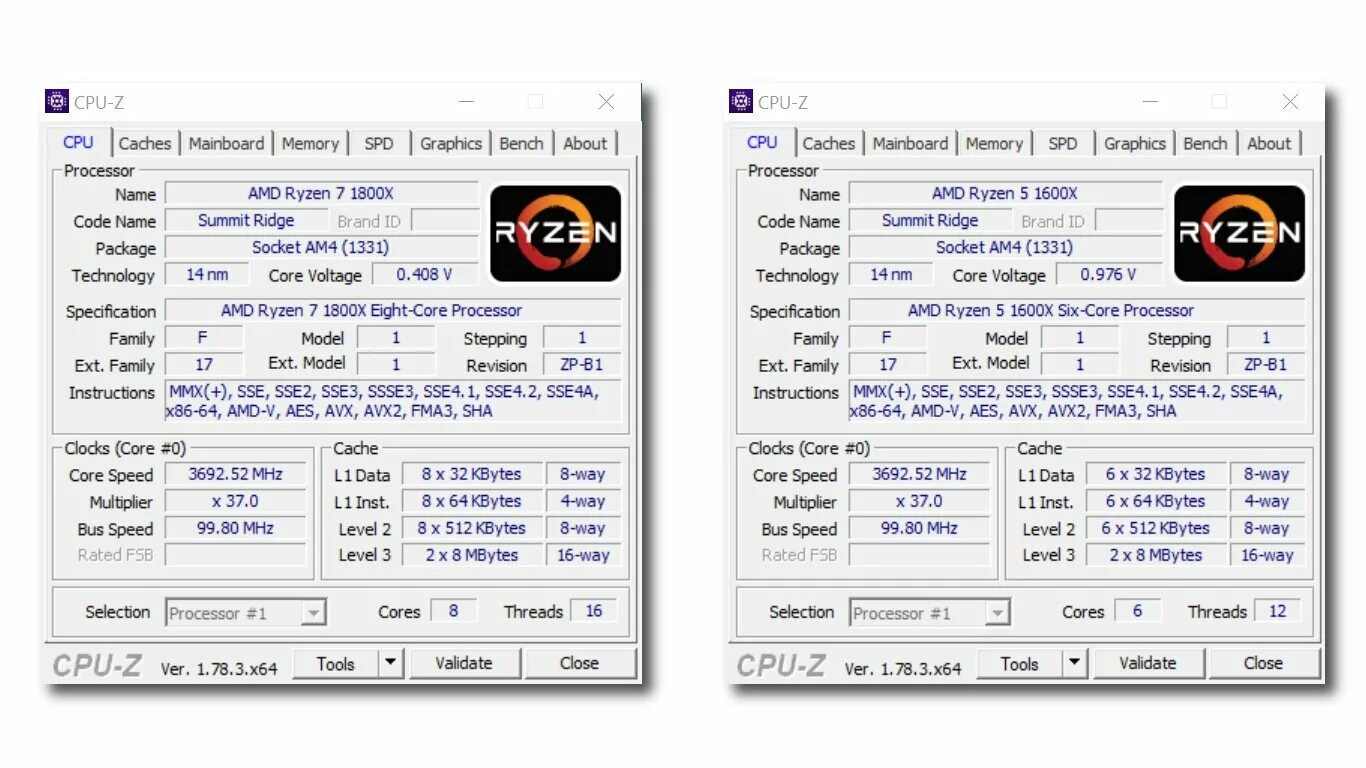Click Validate in the 1600X window
The height and width of the screenshot is (768, 1366).
pyautogui.click(x=1148, y=663)
